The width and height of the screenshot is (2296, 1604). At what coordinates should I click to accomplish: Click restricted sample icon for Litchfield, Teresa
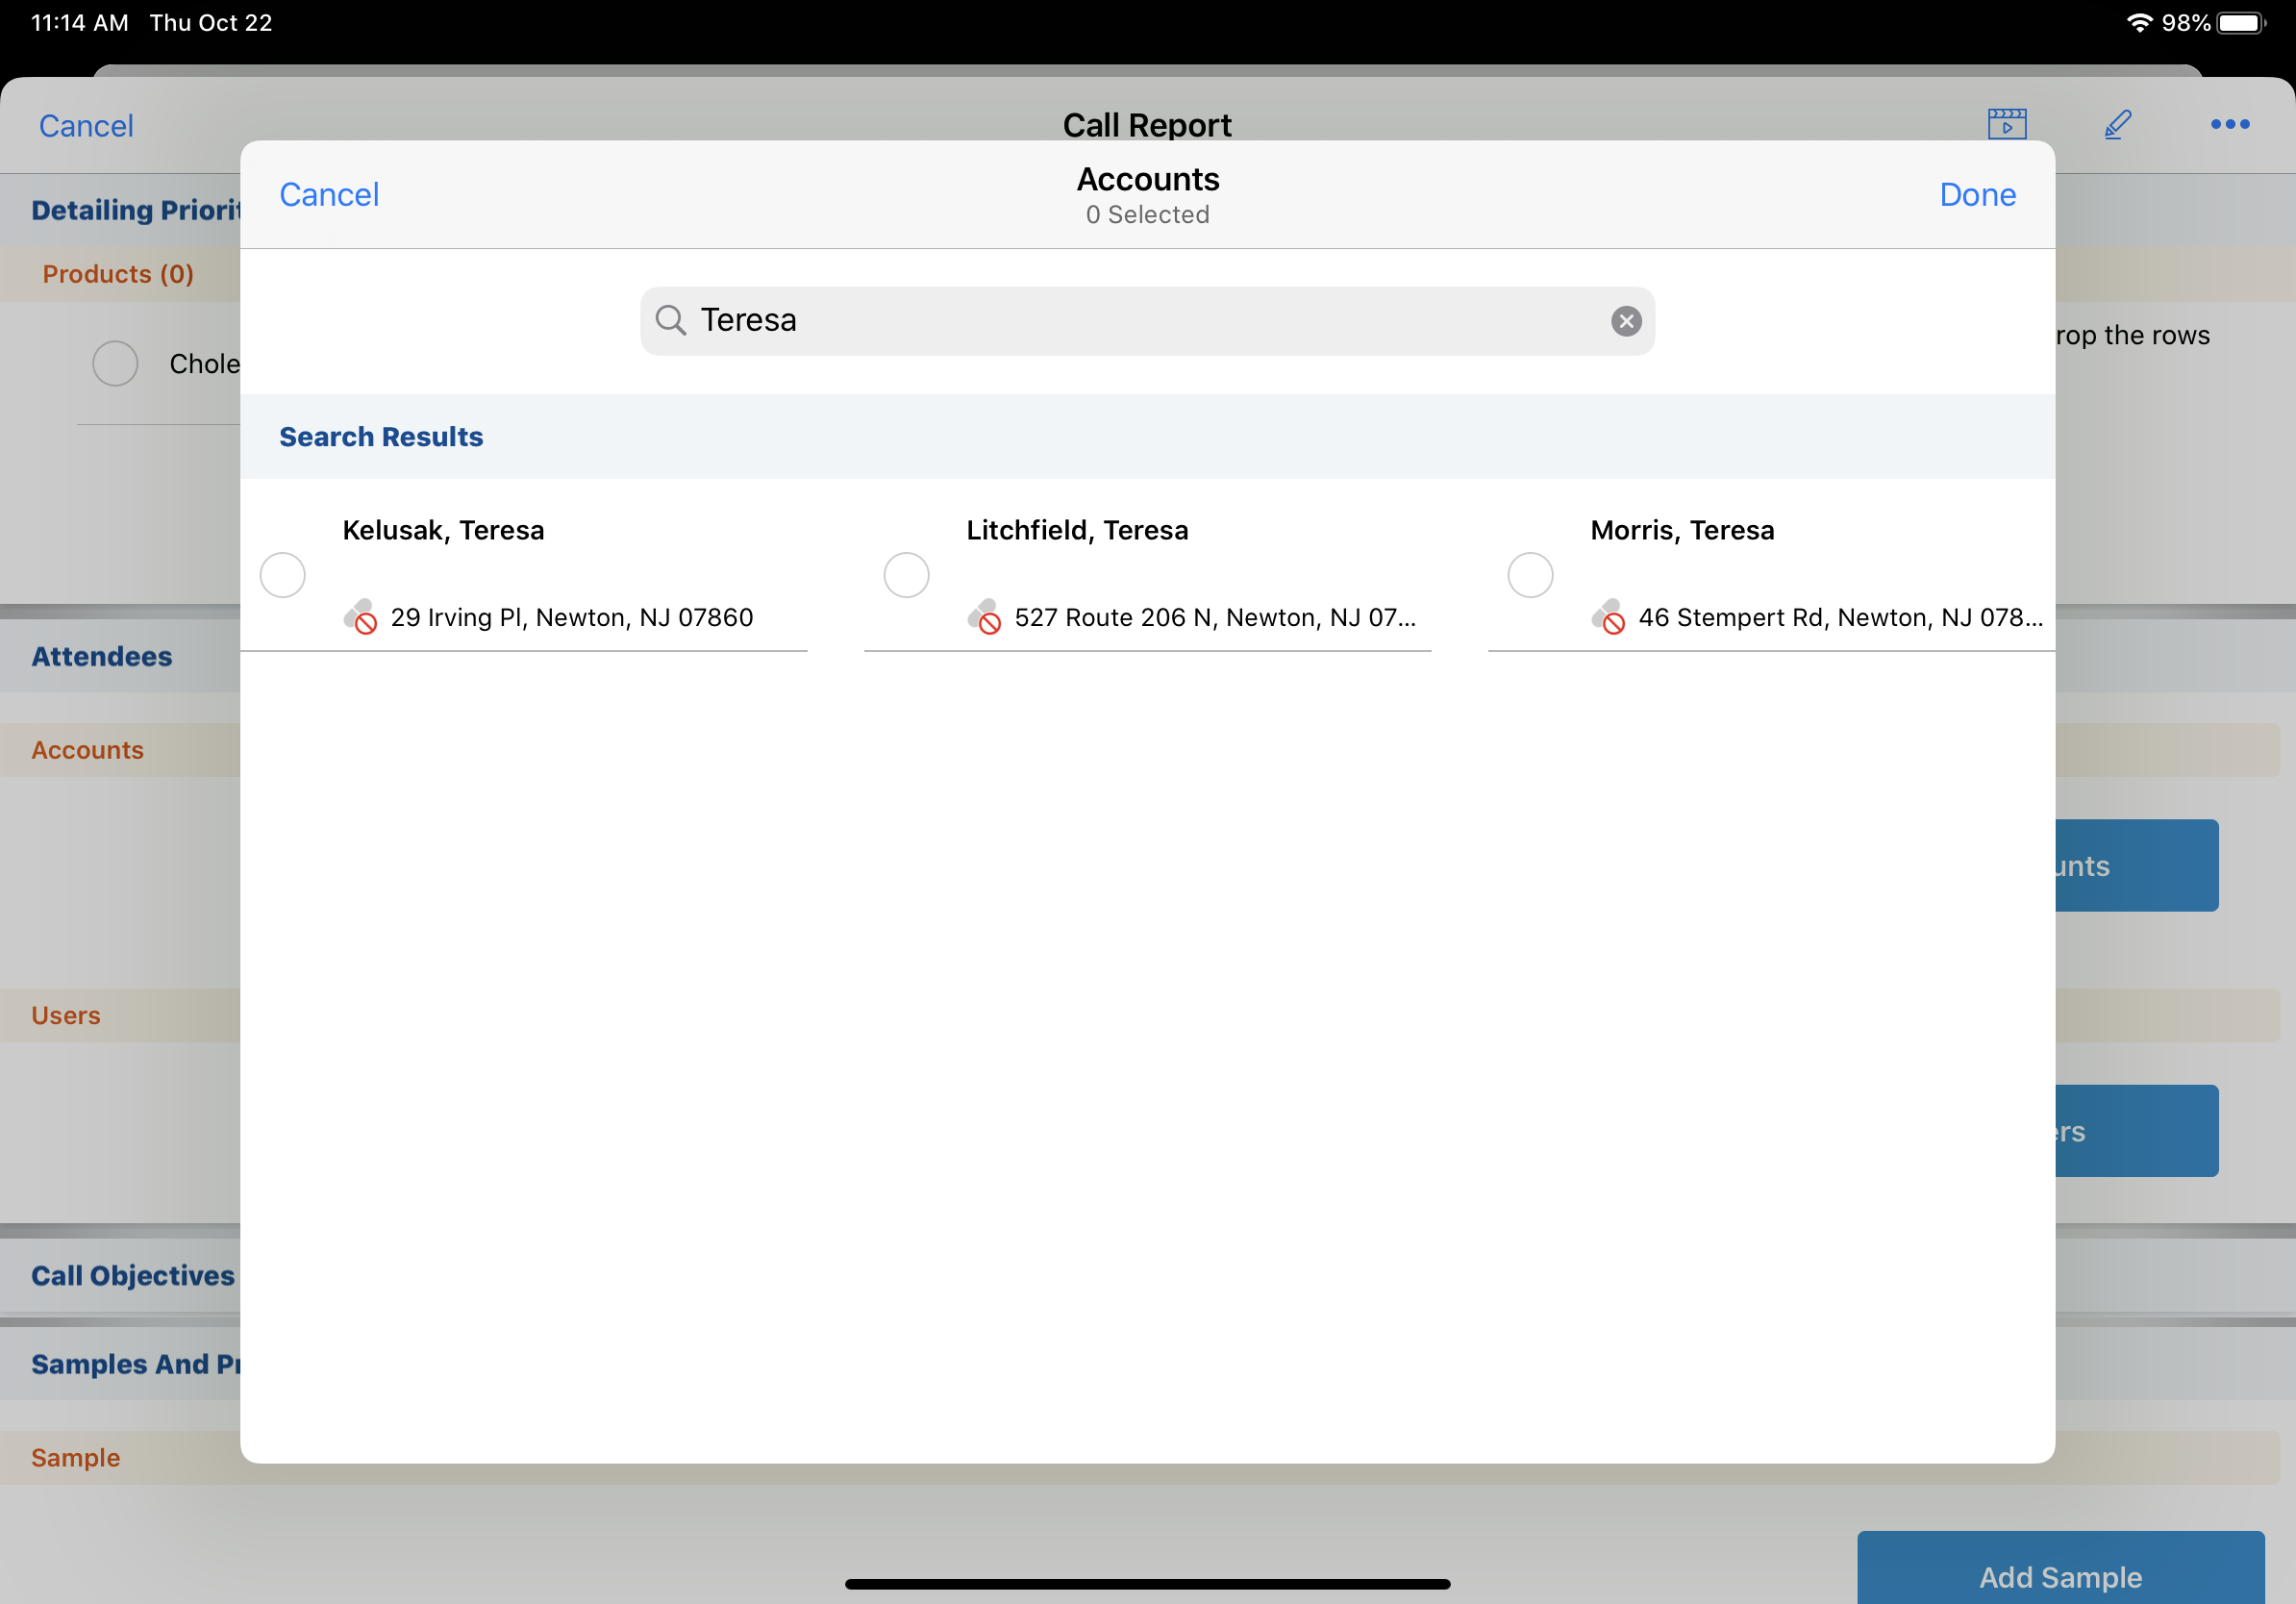(x=984, y=617)
